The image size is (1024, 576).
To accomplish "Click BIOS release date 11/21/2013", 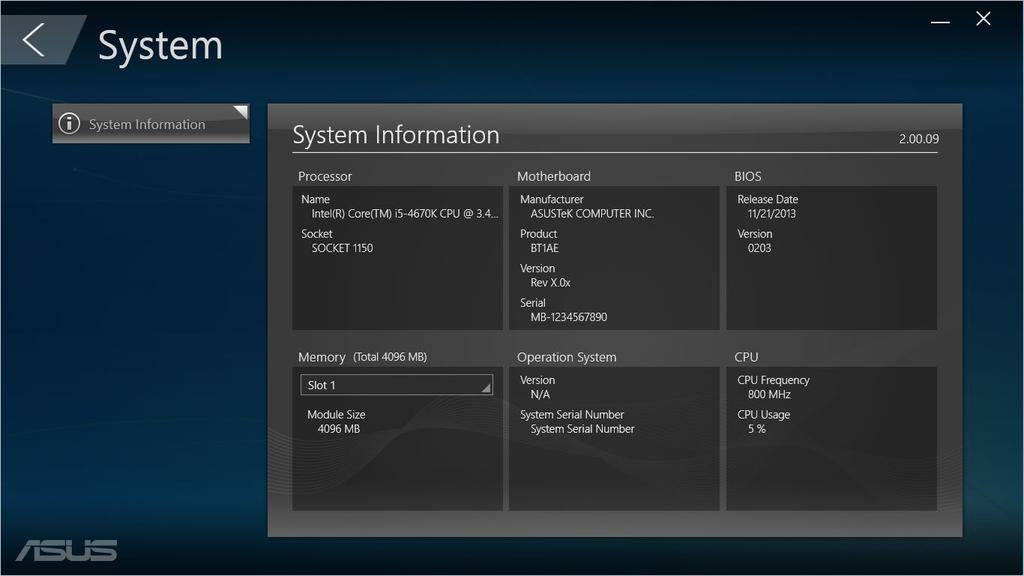I will click(771, 214).
